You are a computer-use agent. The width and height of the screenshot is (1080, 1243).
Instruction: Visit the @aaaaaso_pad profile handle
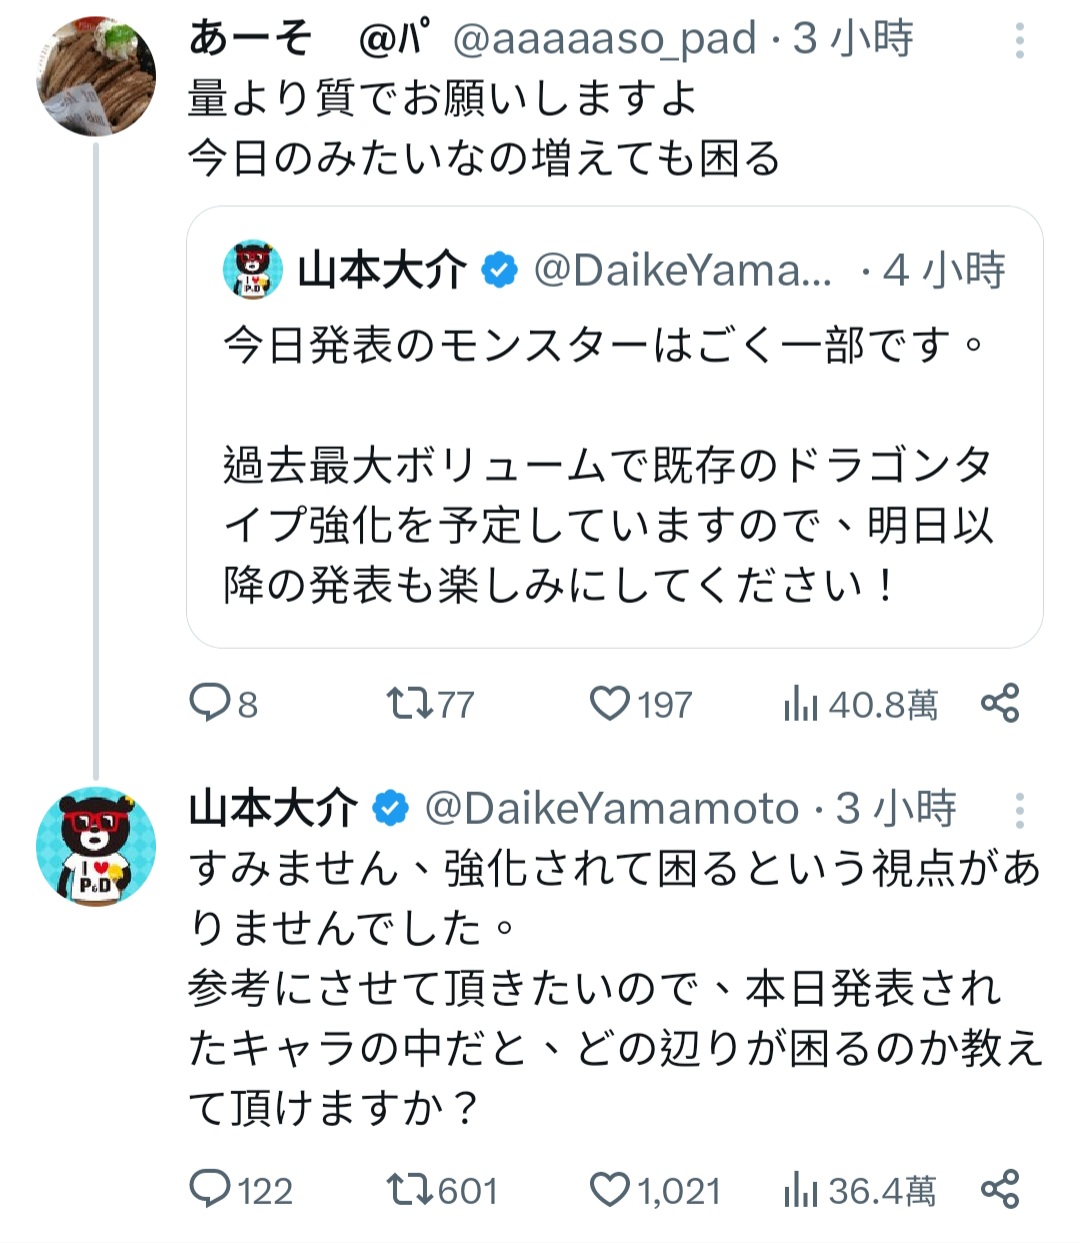tap(604, 40)
